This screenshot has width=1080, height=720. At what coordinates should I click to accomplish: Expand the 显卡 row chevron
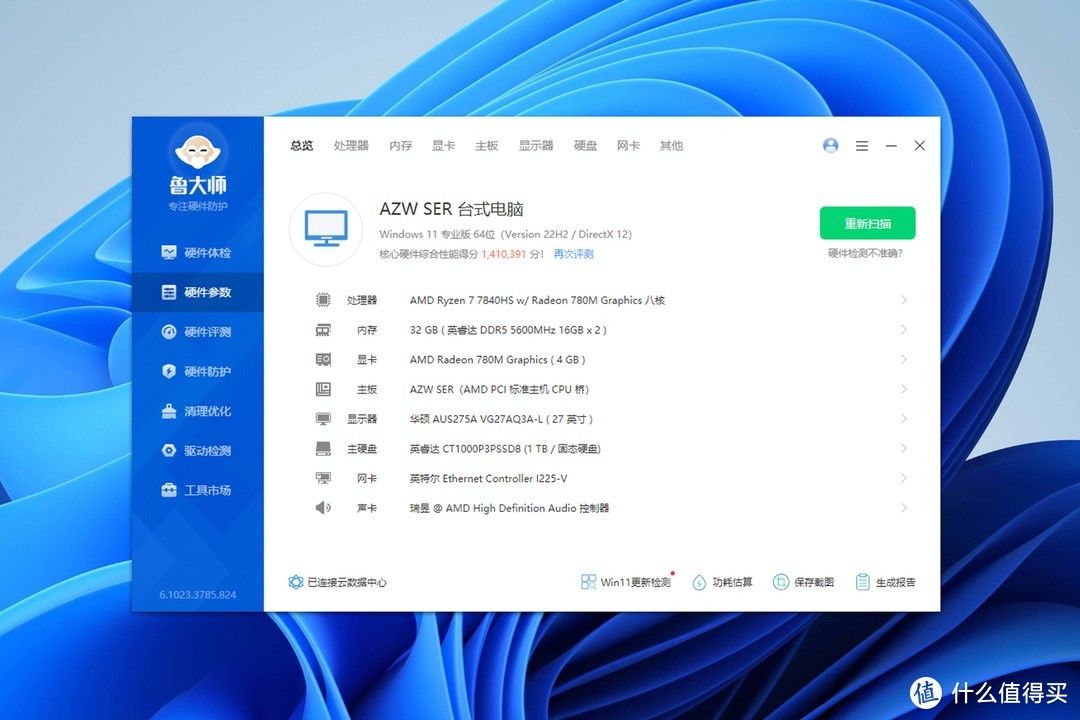pos(904,359)
